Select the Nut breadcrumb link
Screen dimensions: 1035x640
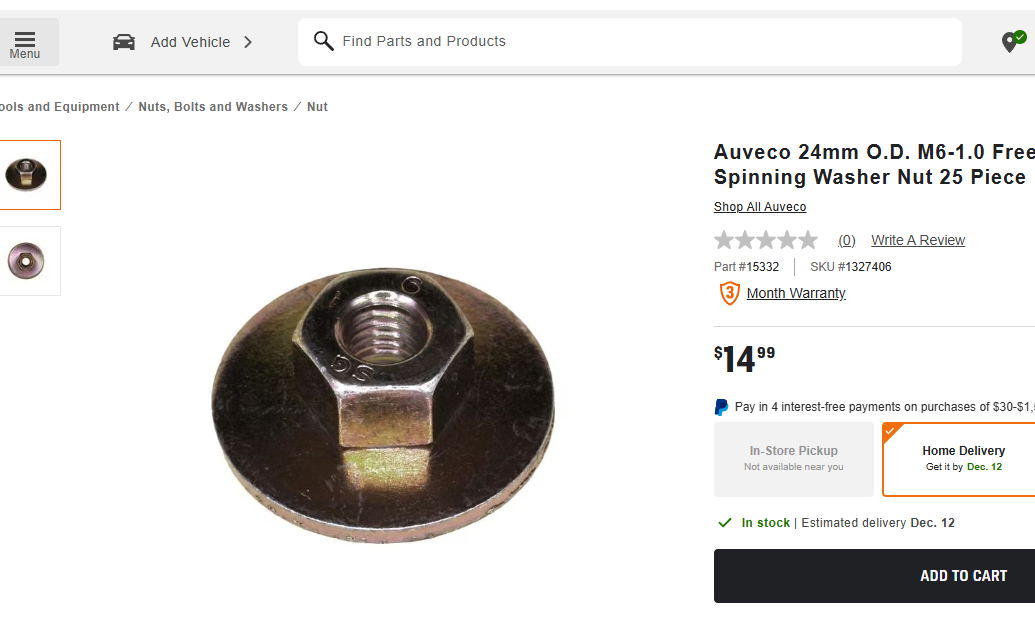coord(317,106)
